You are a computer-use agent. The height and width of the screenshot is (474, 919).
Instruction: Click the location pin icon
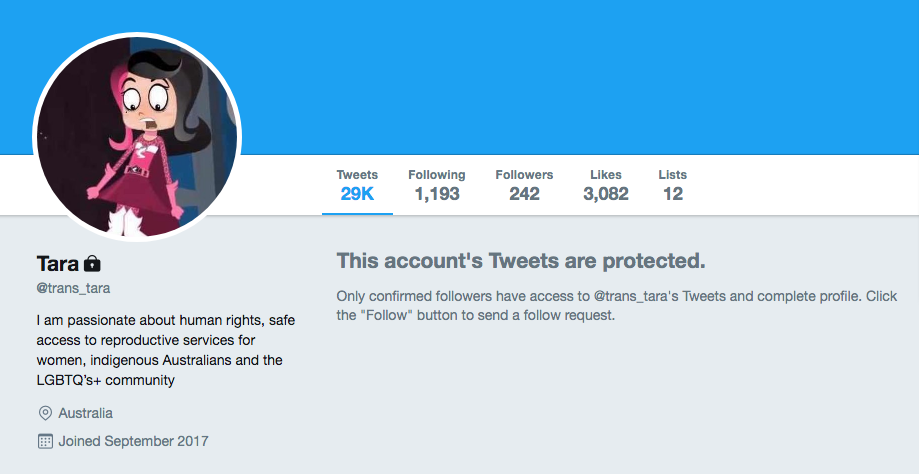(x=45, y=413)
